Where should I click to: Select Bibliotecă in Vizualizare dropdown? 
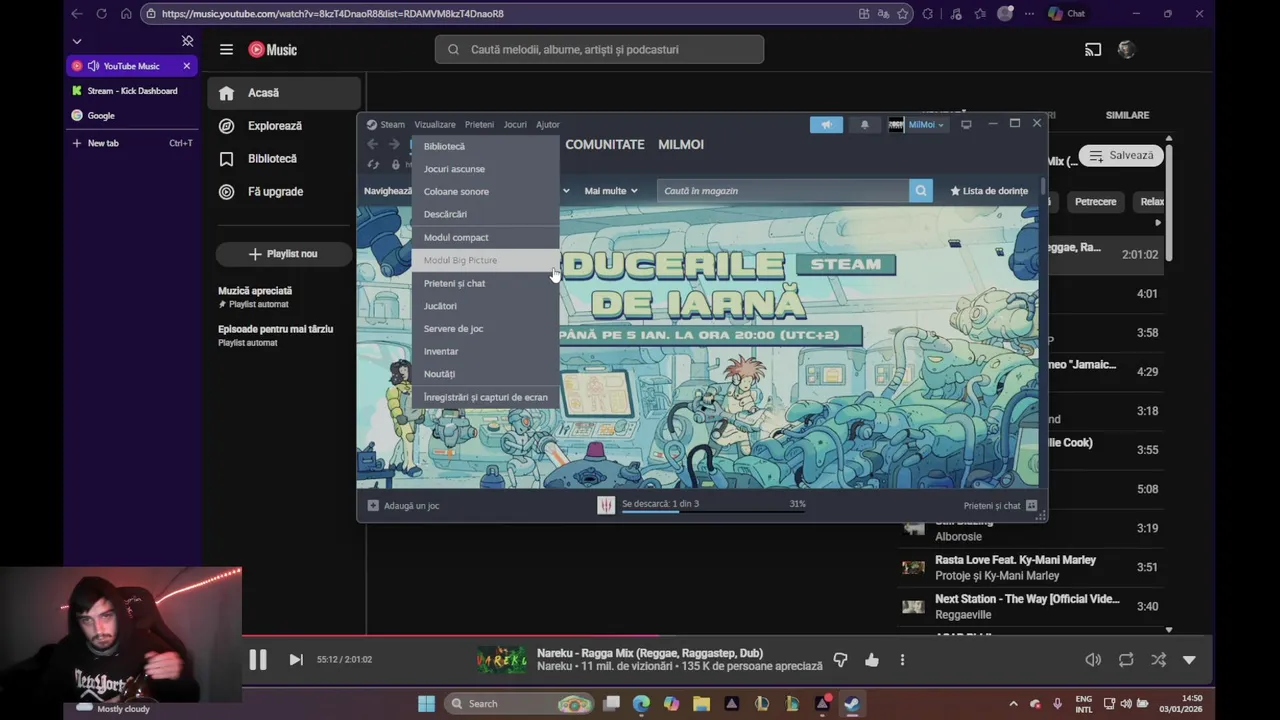coord(485,147)
